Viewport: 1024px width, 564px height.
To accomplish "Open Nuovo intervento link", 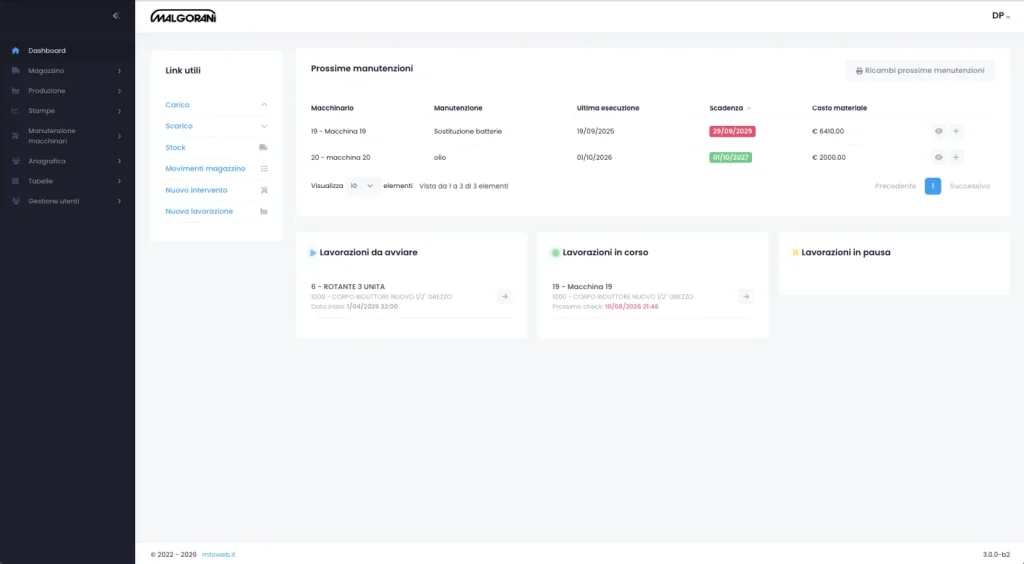I will pos(197,190).
